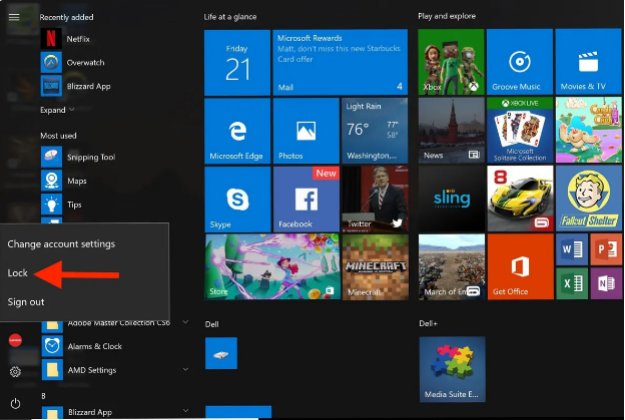Open Alarms & Clock

tap(82, 346)
